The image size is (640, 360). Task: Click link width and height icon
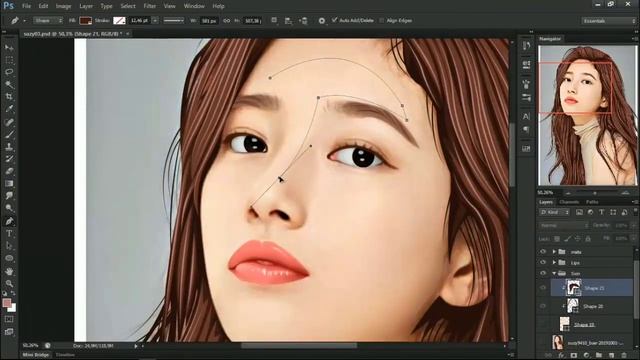pos(227,20)
